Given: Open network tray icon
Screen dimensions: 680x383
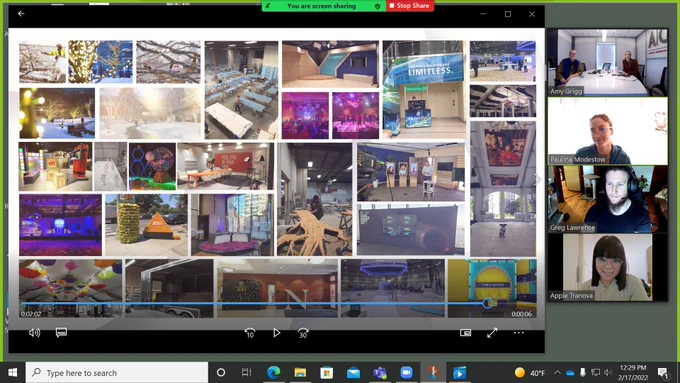Looking at the screenshot, I should tap(595, 373).
